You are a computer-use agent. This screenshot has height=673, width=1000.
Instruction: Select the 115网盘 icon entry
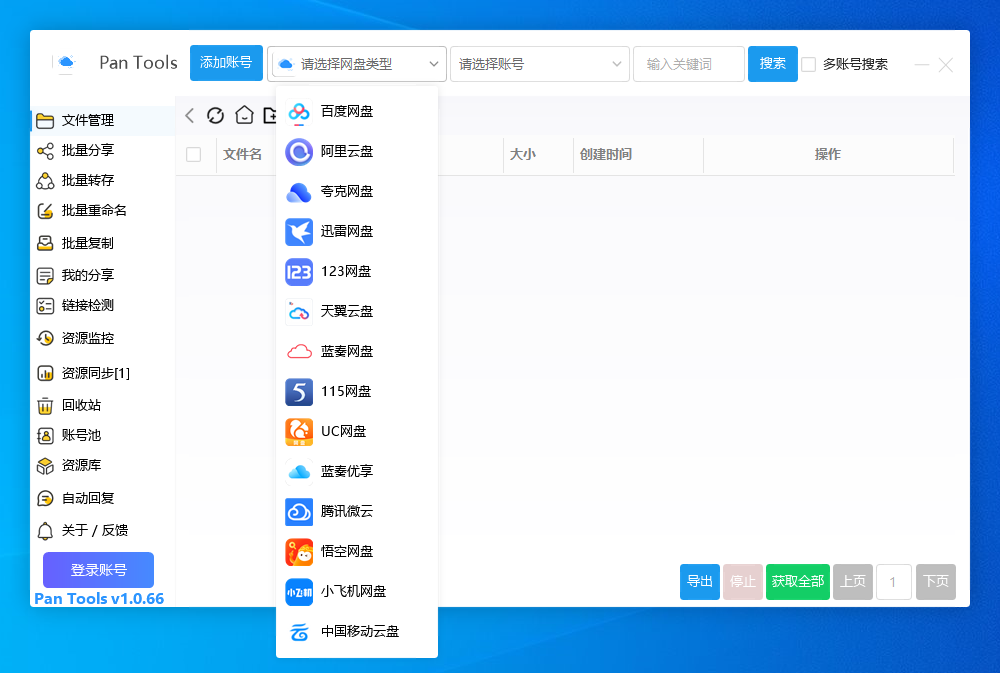coord(299,391)
